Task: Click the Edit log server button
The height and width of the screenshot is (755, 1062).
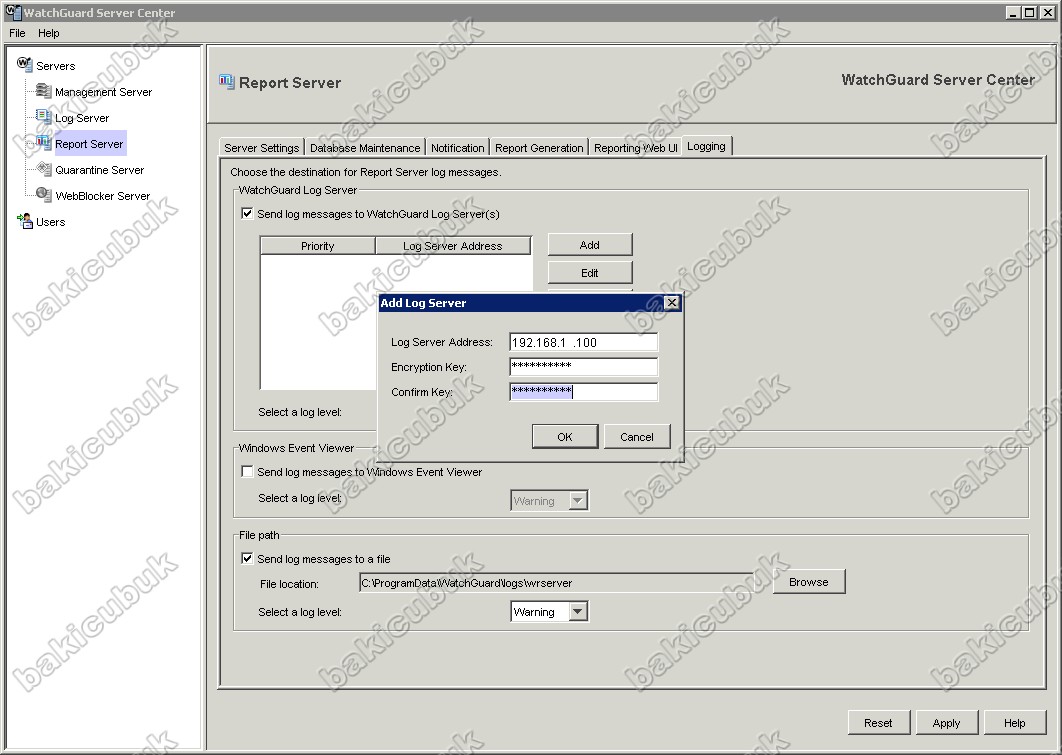Action: coord(590,273)
